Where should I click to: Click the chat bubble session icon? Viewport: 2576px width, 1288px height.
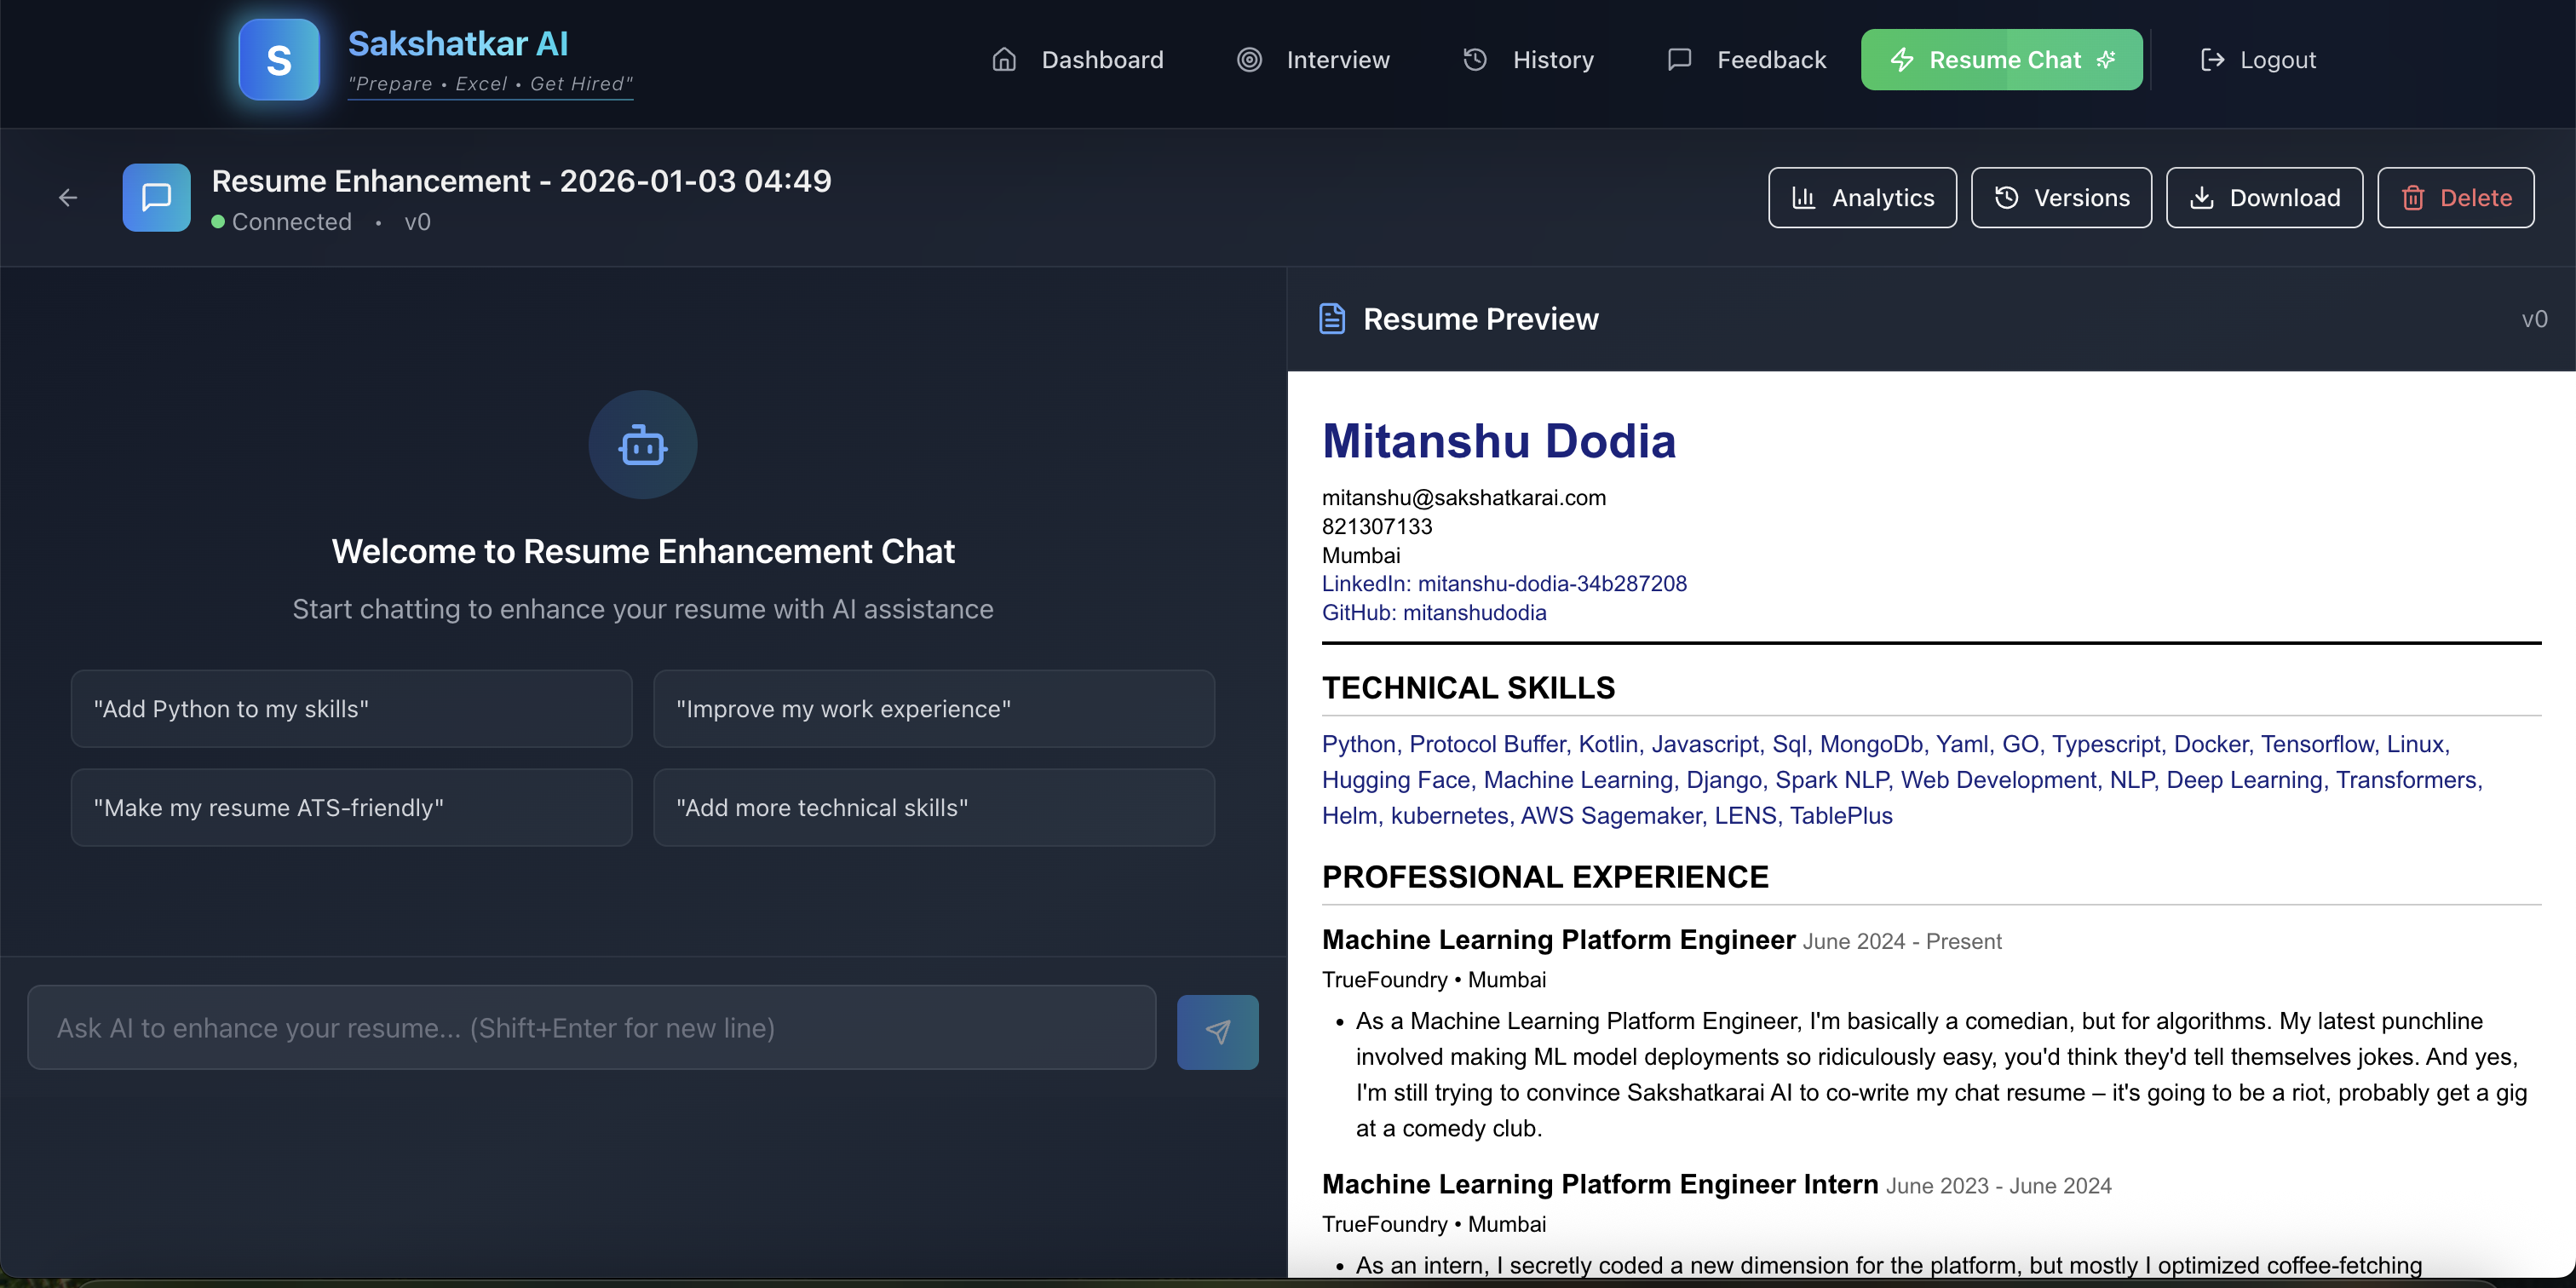coord(156,198)
